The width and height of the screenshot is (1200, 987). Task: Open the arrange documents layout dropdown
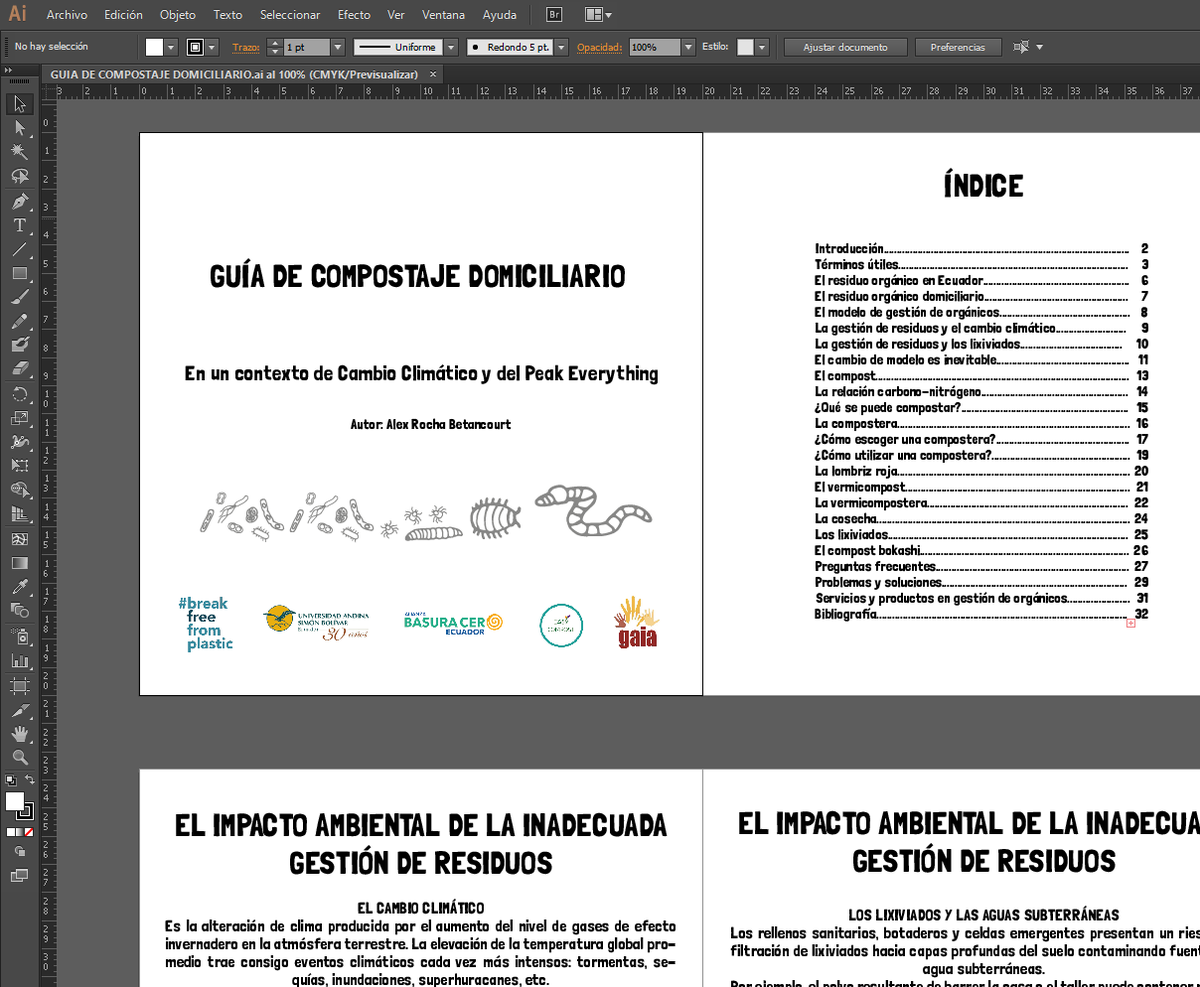click(x=598, y=15)
